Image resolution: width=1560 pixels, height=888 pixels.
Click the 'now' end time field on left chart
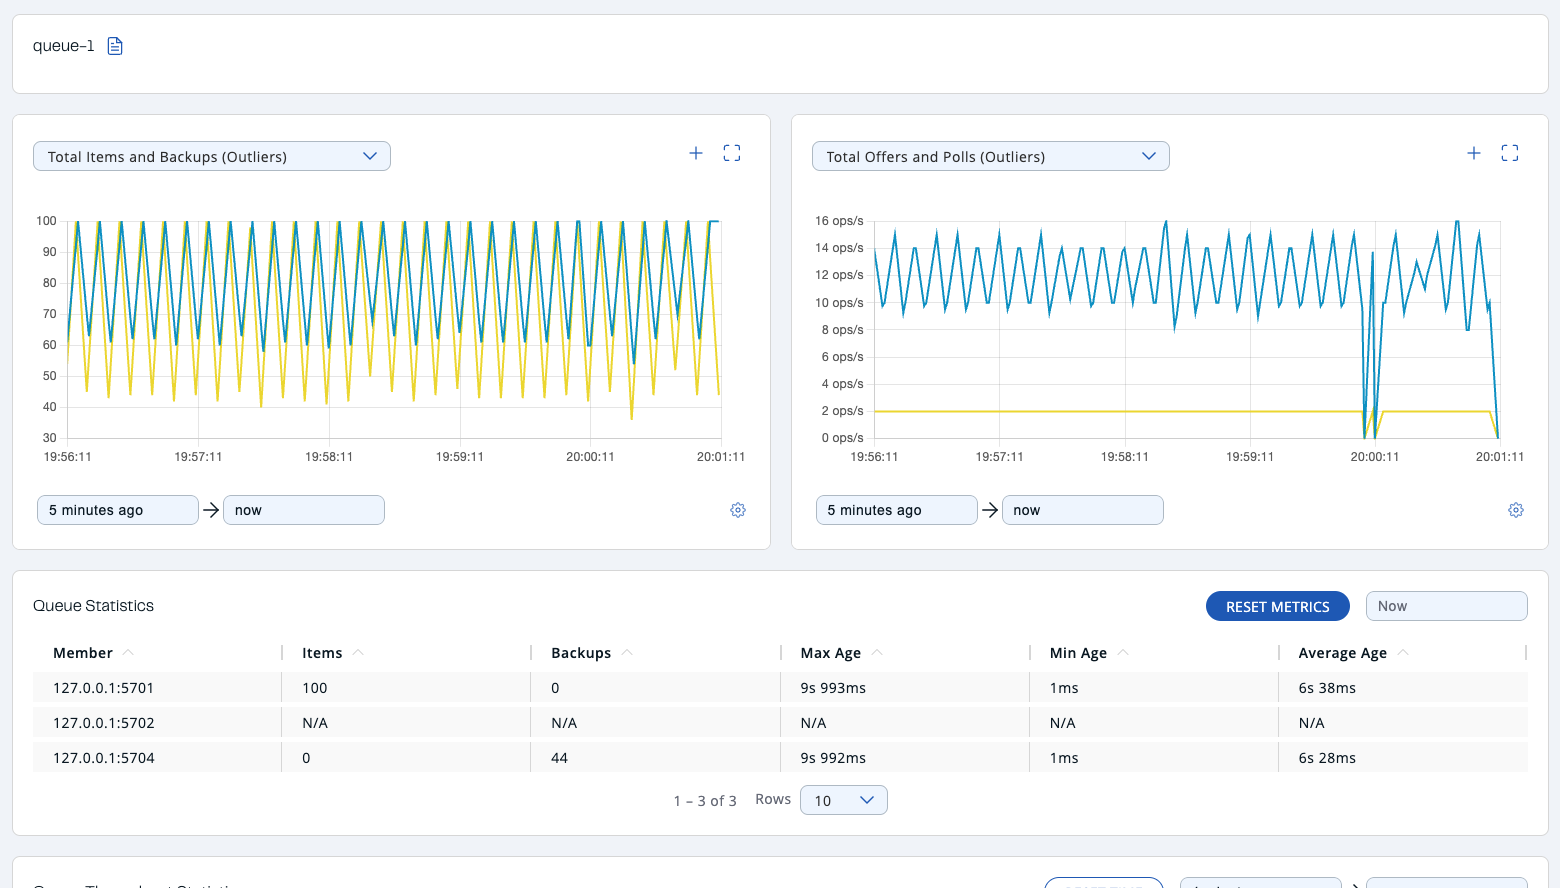(x=303, y=509)
